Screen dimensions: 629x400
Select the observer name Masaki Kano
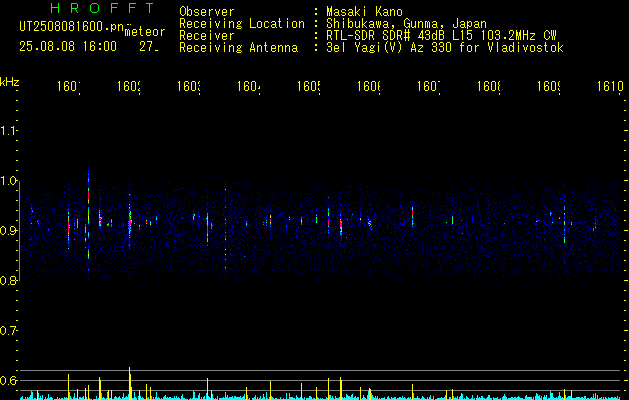click(x=364, y=11)
